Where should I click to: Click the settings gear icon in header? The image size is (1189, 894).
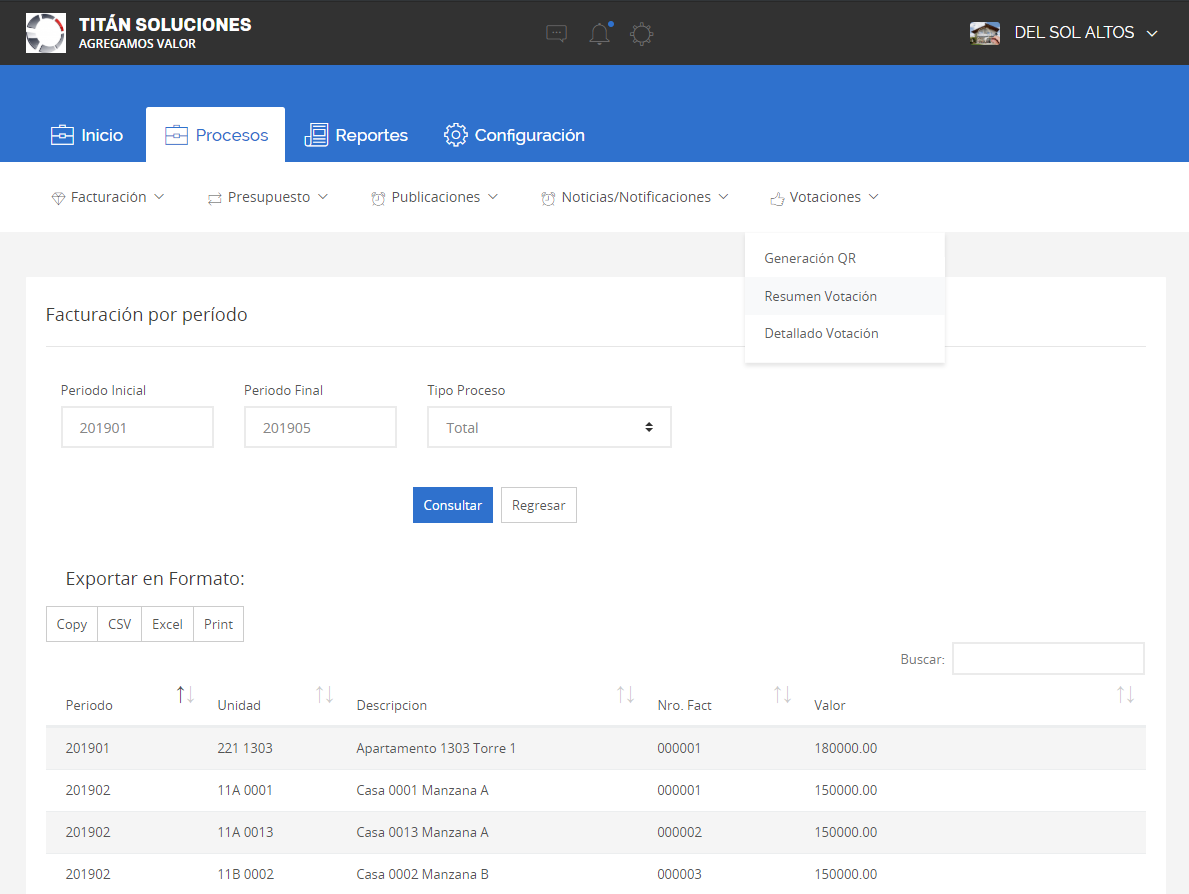pyautogui.click(x=642, y=34)
